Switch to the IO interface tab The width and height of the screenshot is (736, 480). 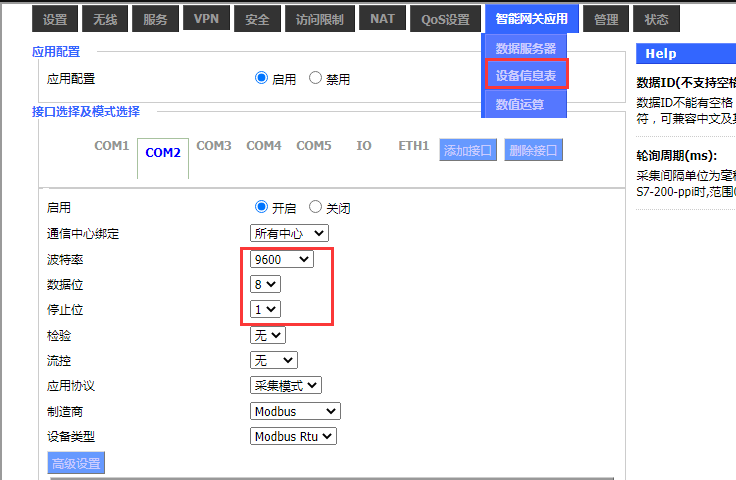[x=364, y=146]
